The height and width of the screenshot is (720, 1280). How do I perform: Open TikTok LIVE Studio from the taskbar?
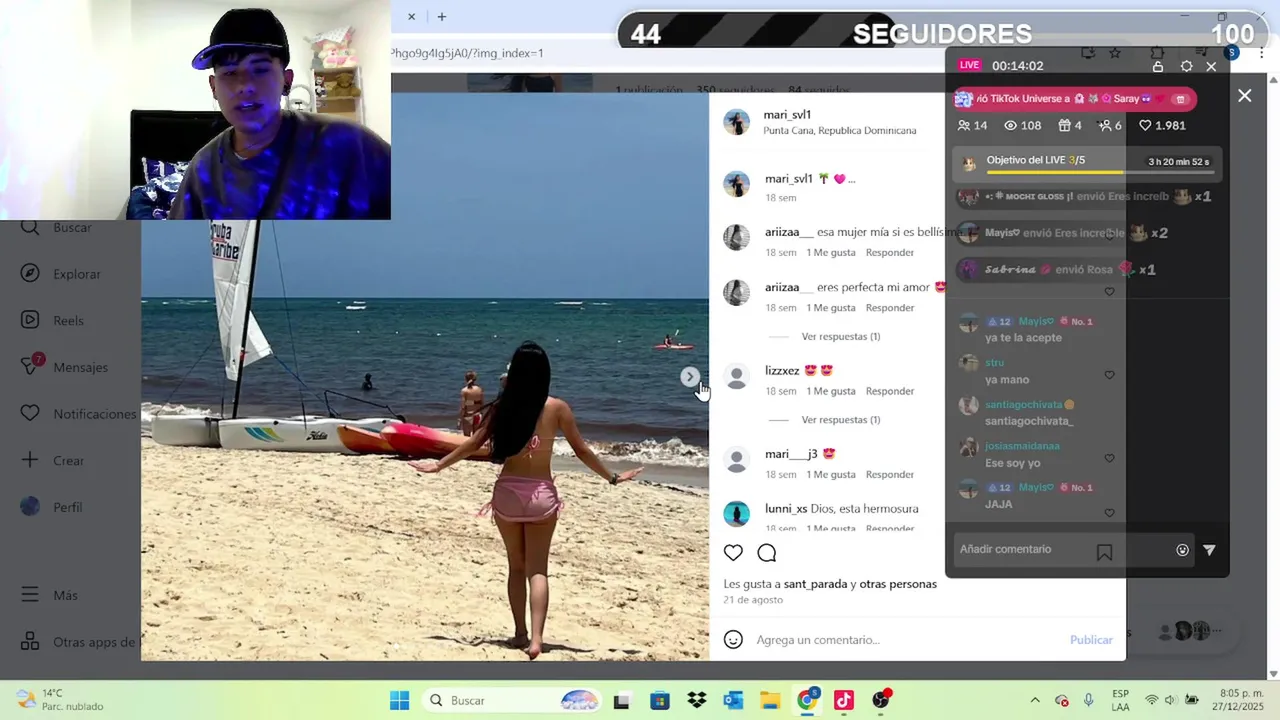(844, 700)
